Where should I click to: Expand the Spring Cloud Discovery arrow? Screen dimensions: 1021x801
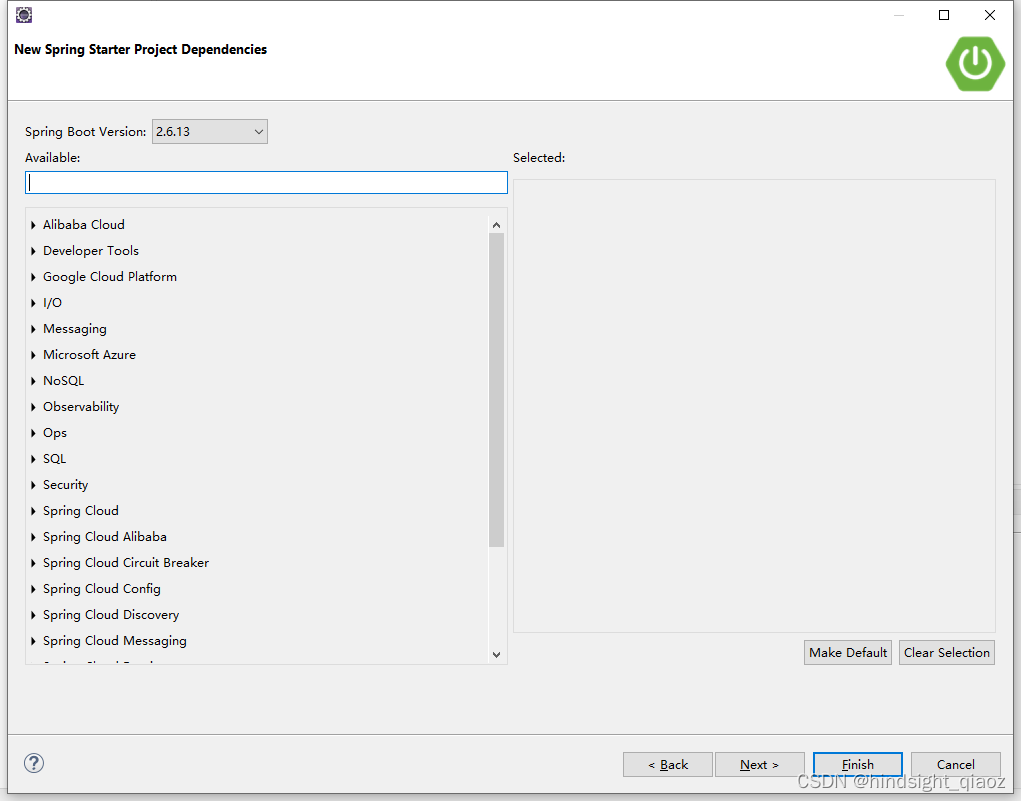tap(33, 615)
